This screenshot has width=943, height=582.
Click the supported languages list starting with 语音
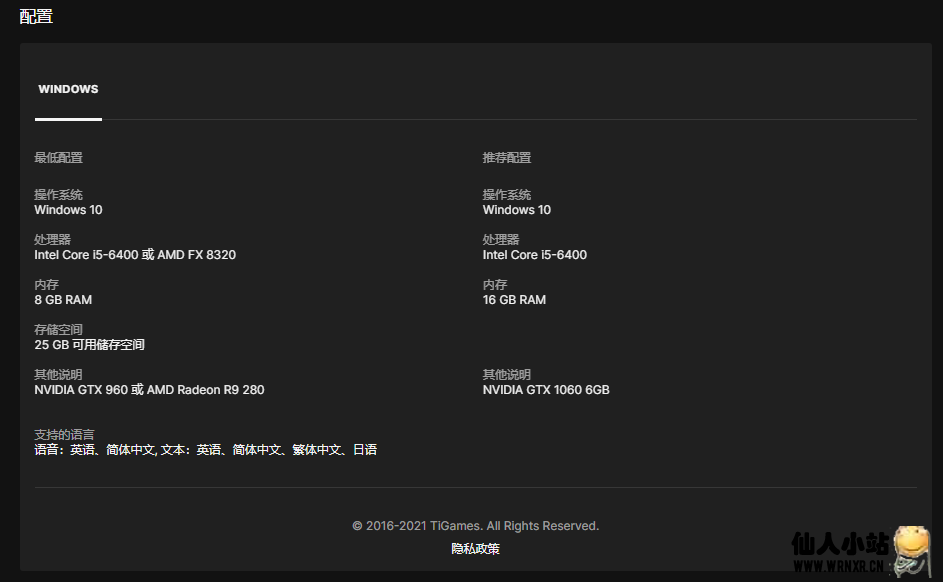(x=205, y=450)
